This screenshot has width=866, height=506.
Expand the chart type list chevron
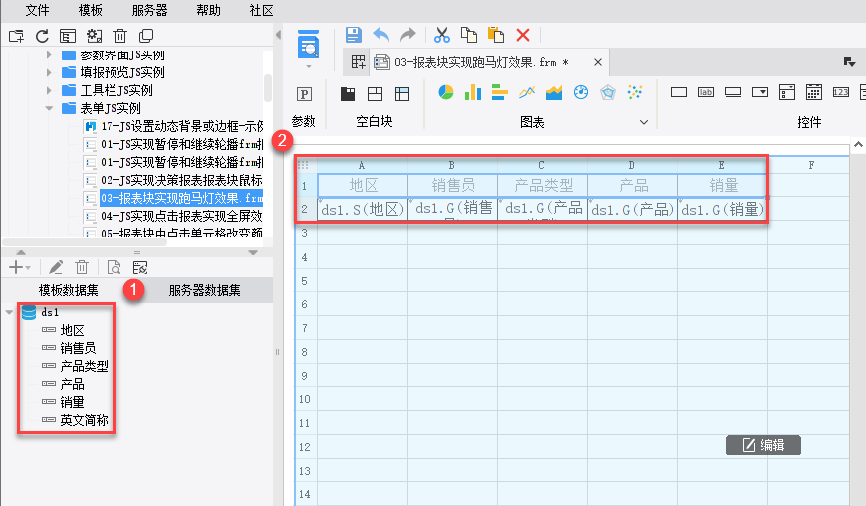point(644,122)
